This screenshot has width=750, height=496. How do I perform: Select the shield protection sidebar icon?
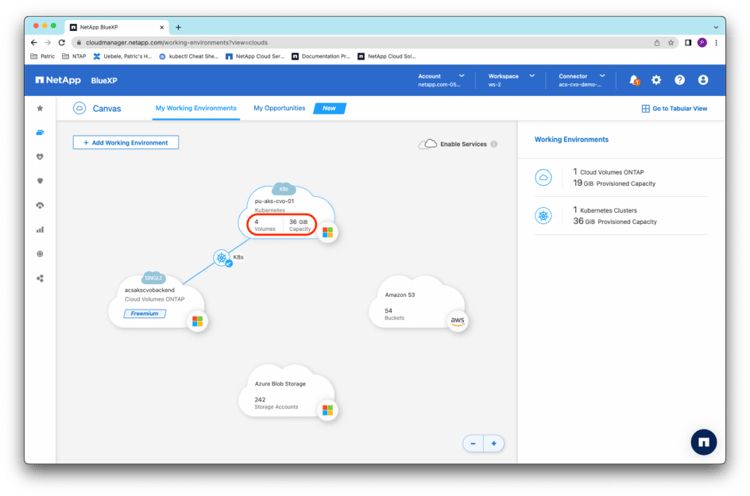tap(40, 181)
